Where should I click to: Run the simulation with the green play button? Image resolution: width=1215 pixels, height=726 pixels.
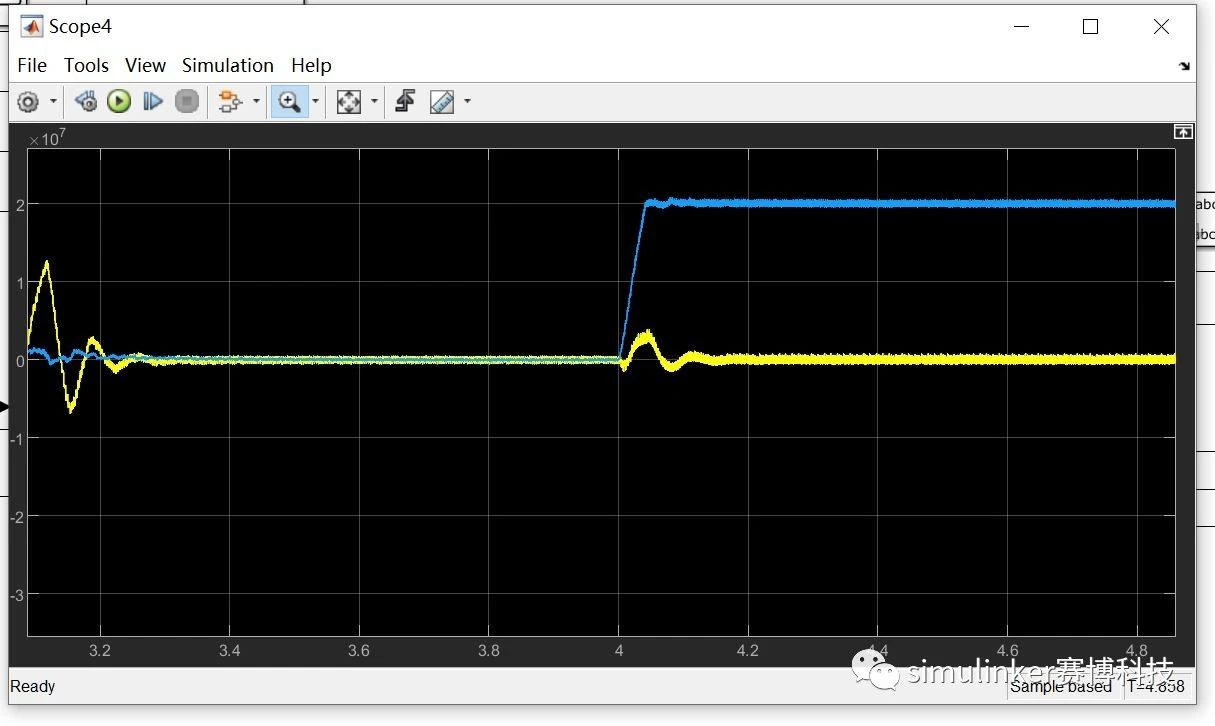(x=119, y=101)
